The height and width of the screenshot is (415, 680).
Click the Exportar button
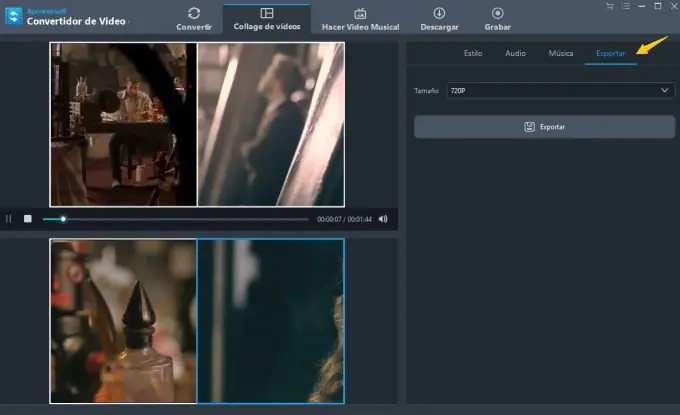tap(544, 127)
